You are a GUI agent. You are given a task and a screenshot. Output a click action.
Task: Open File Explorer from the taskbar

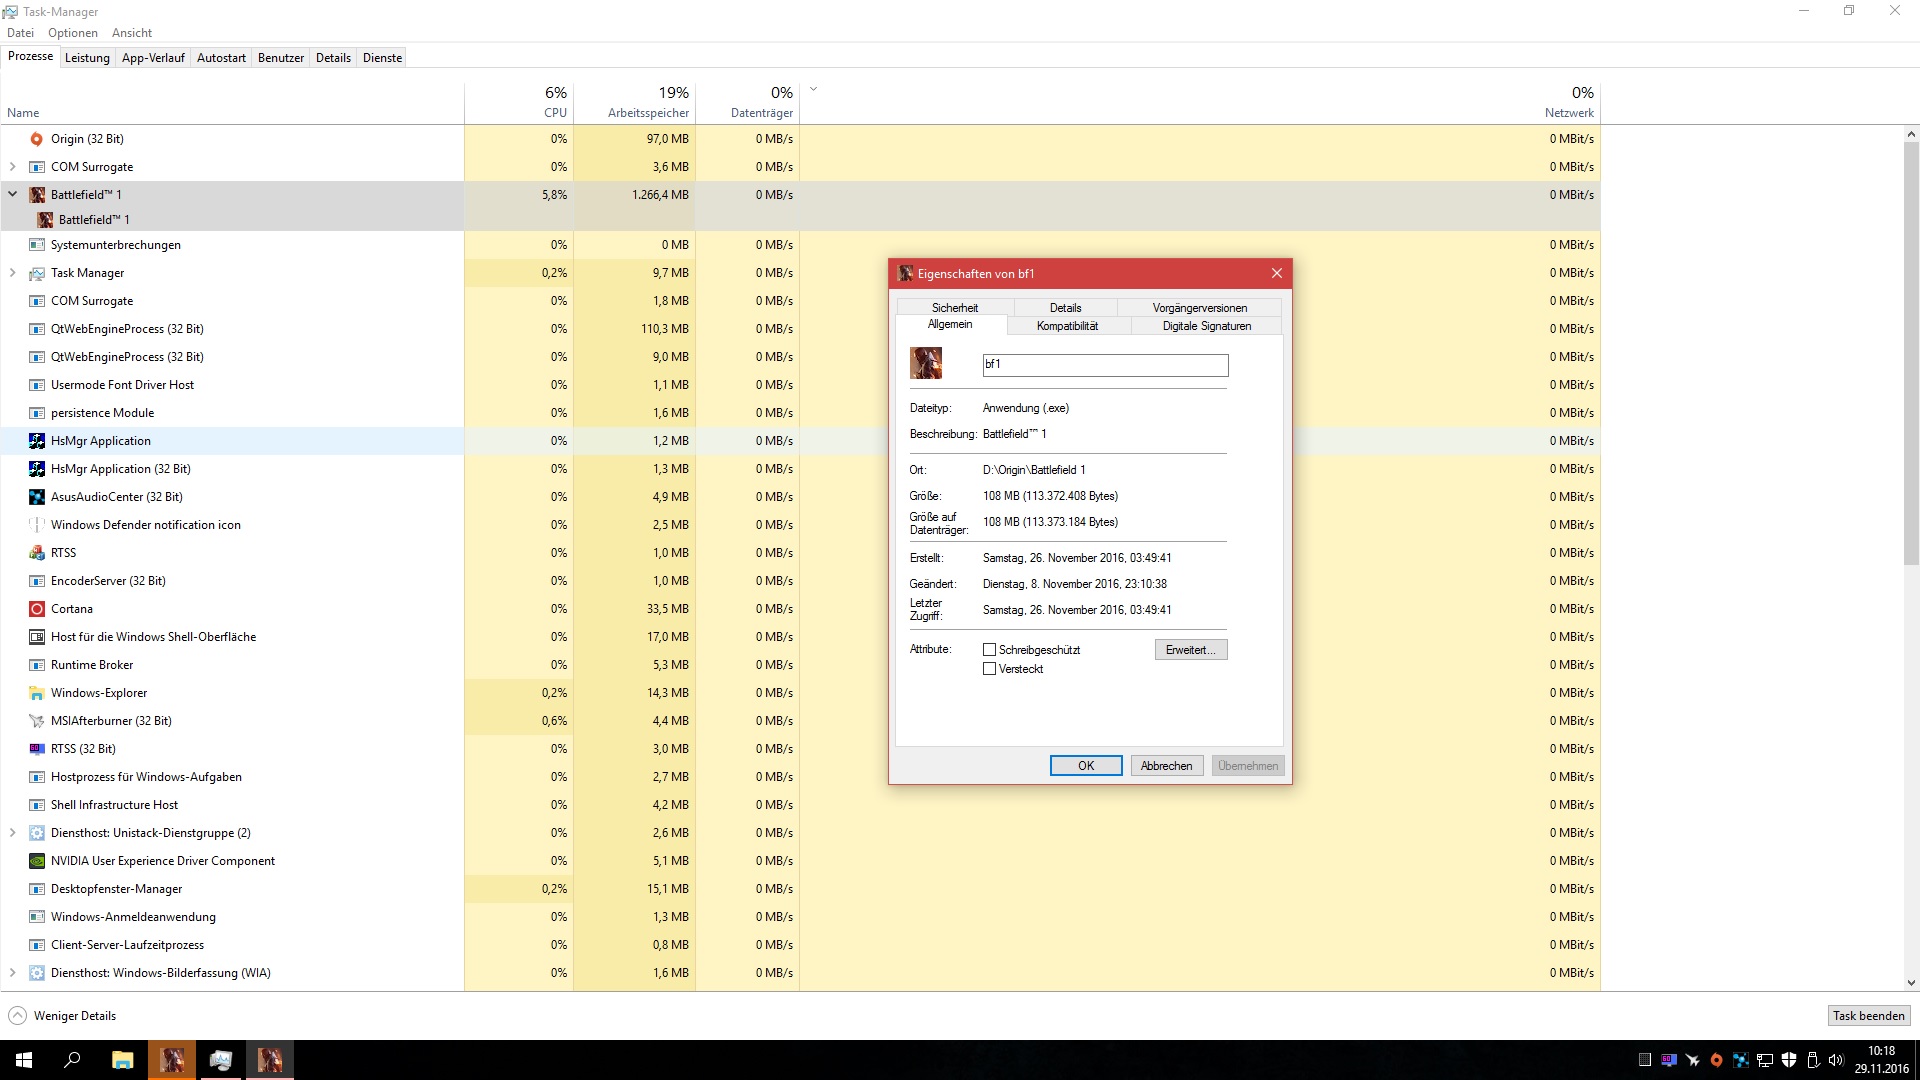(122, 1060)
